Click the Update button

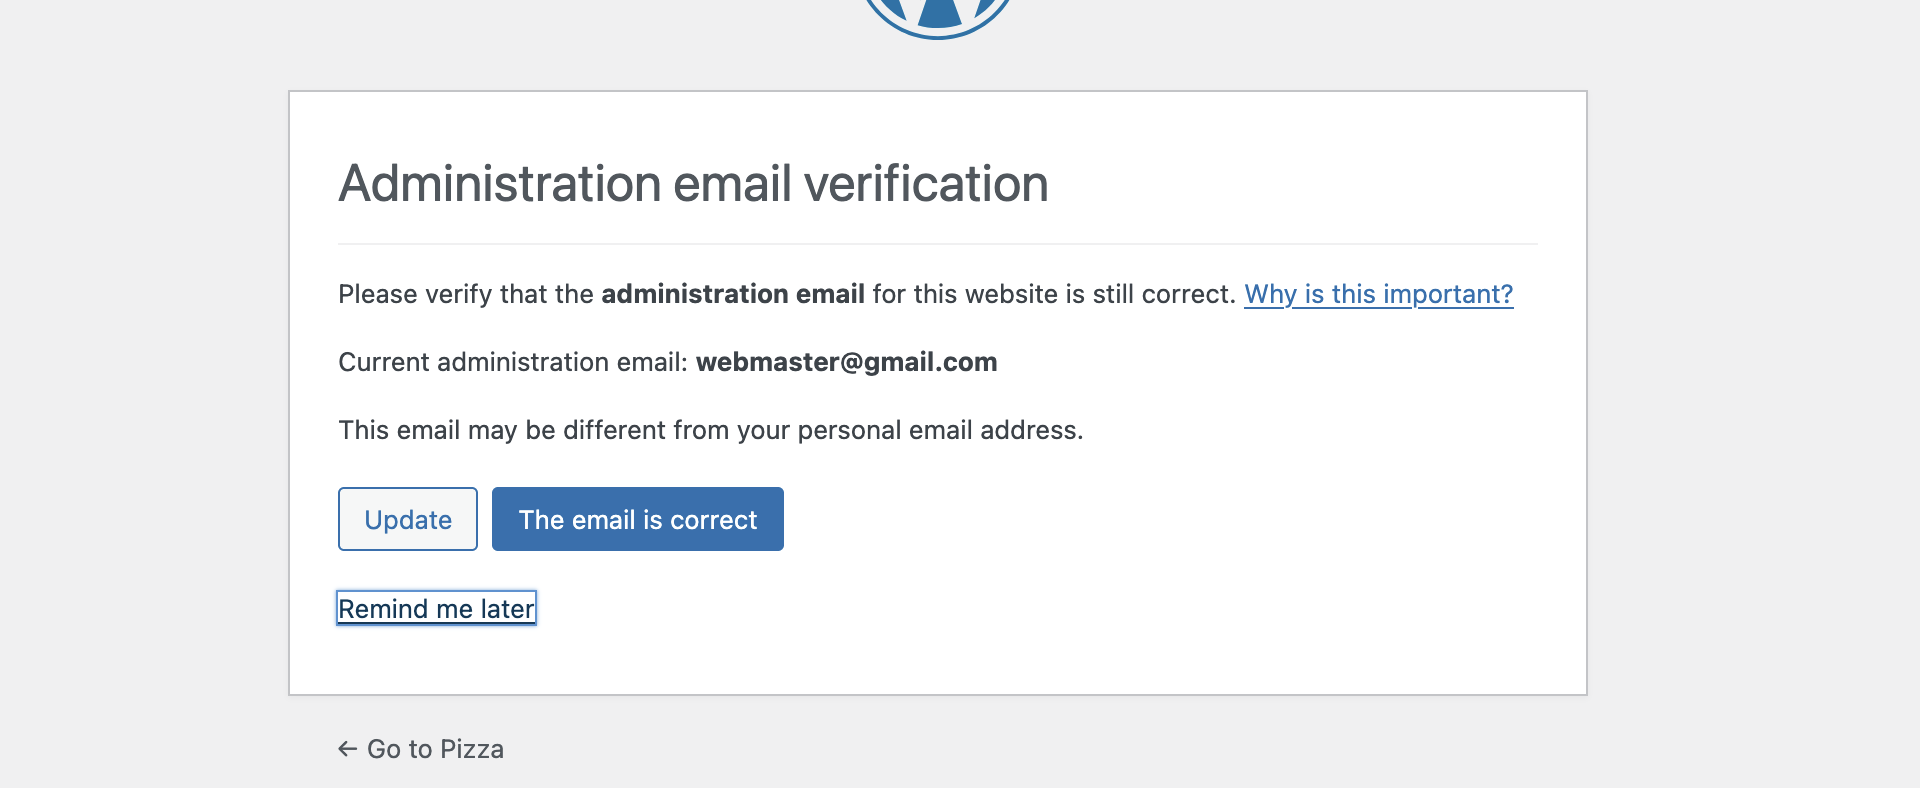pos(408,519)
